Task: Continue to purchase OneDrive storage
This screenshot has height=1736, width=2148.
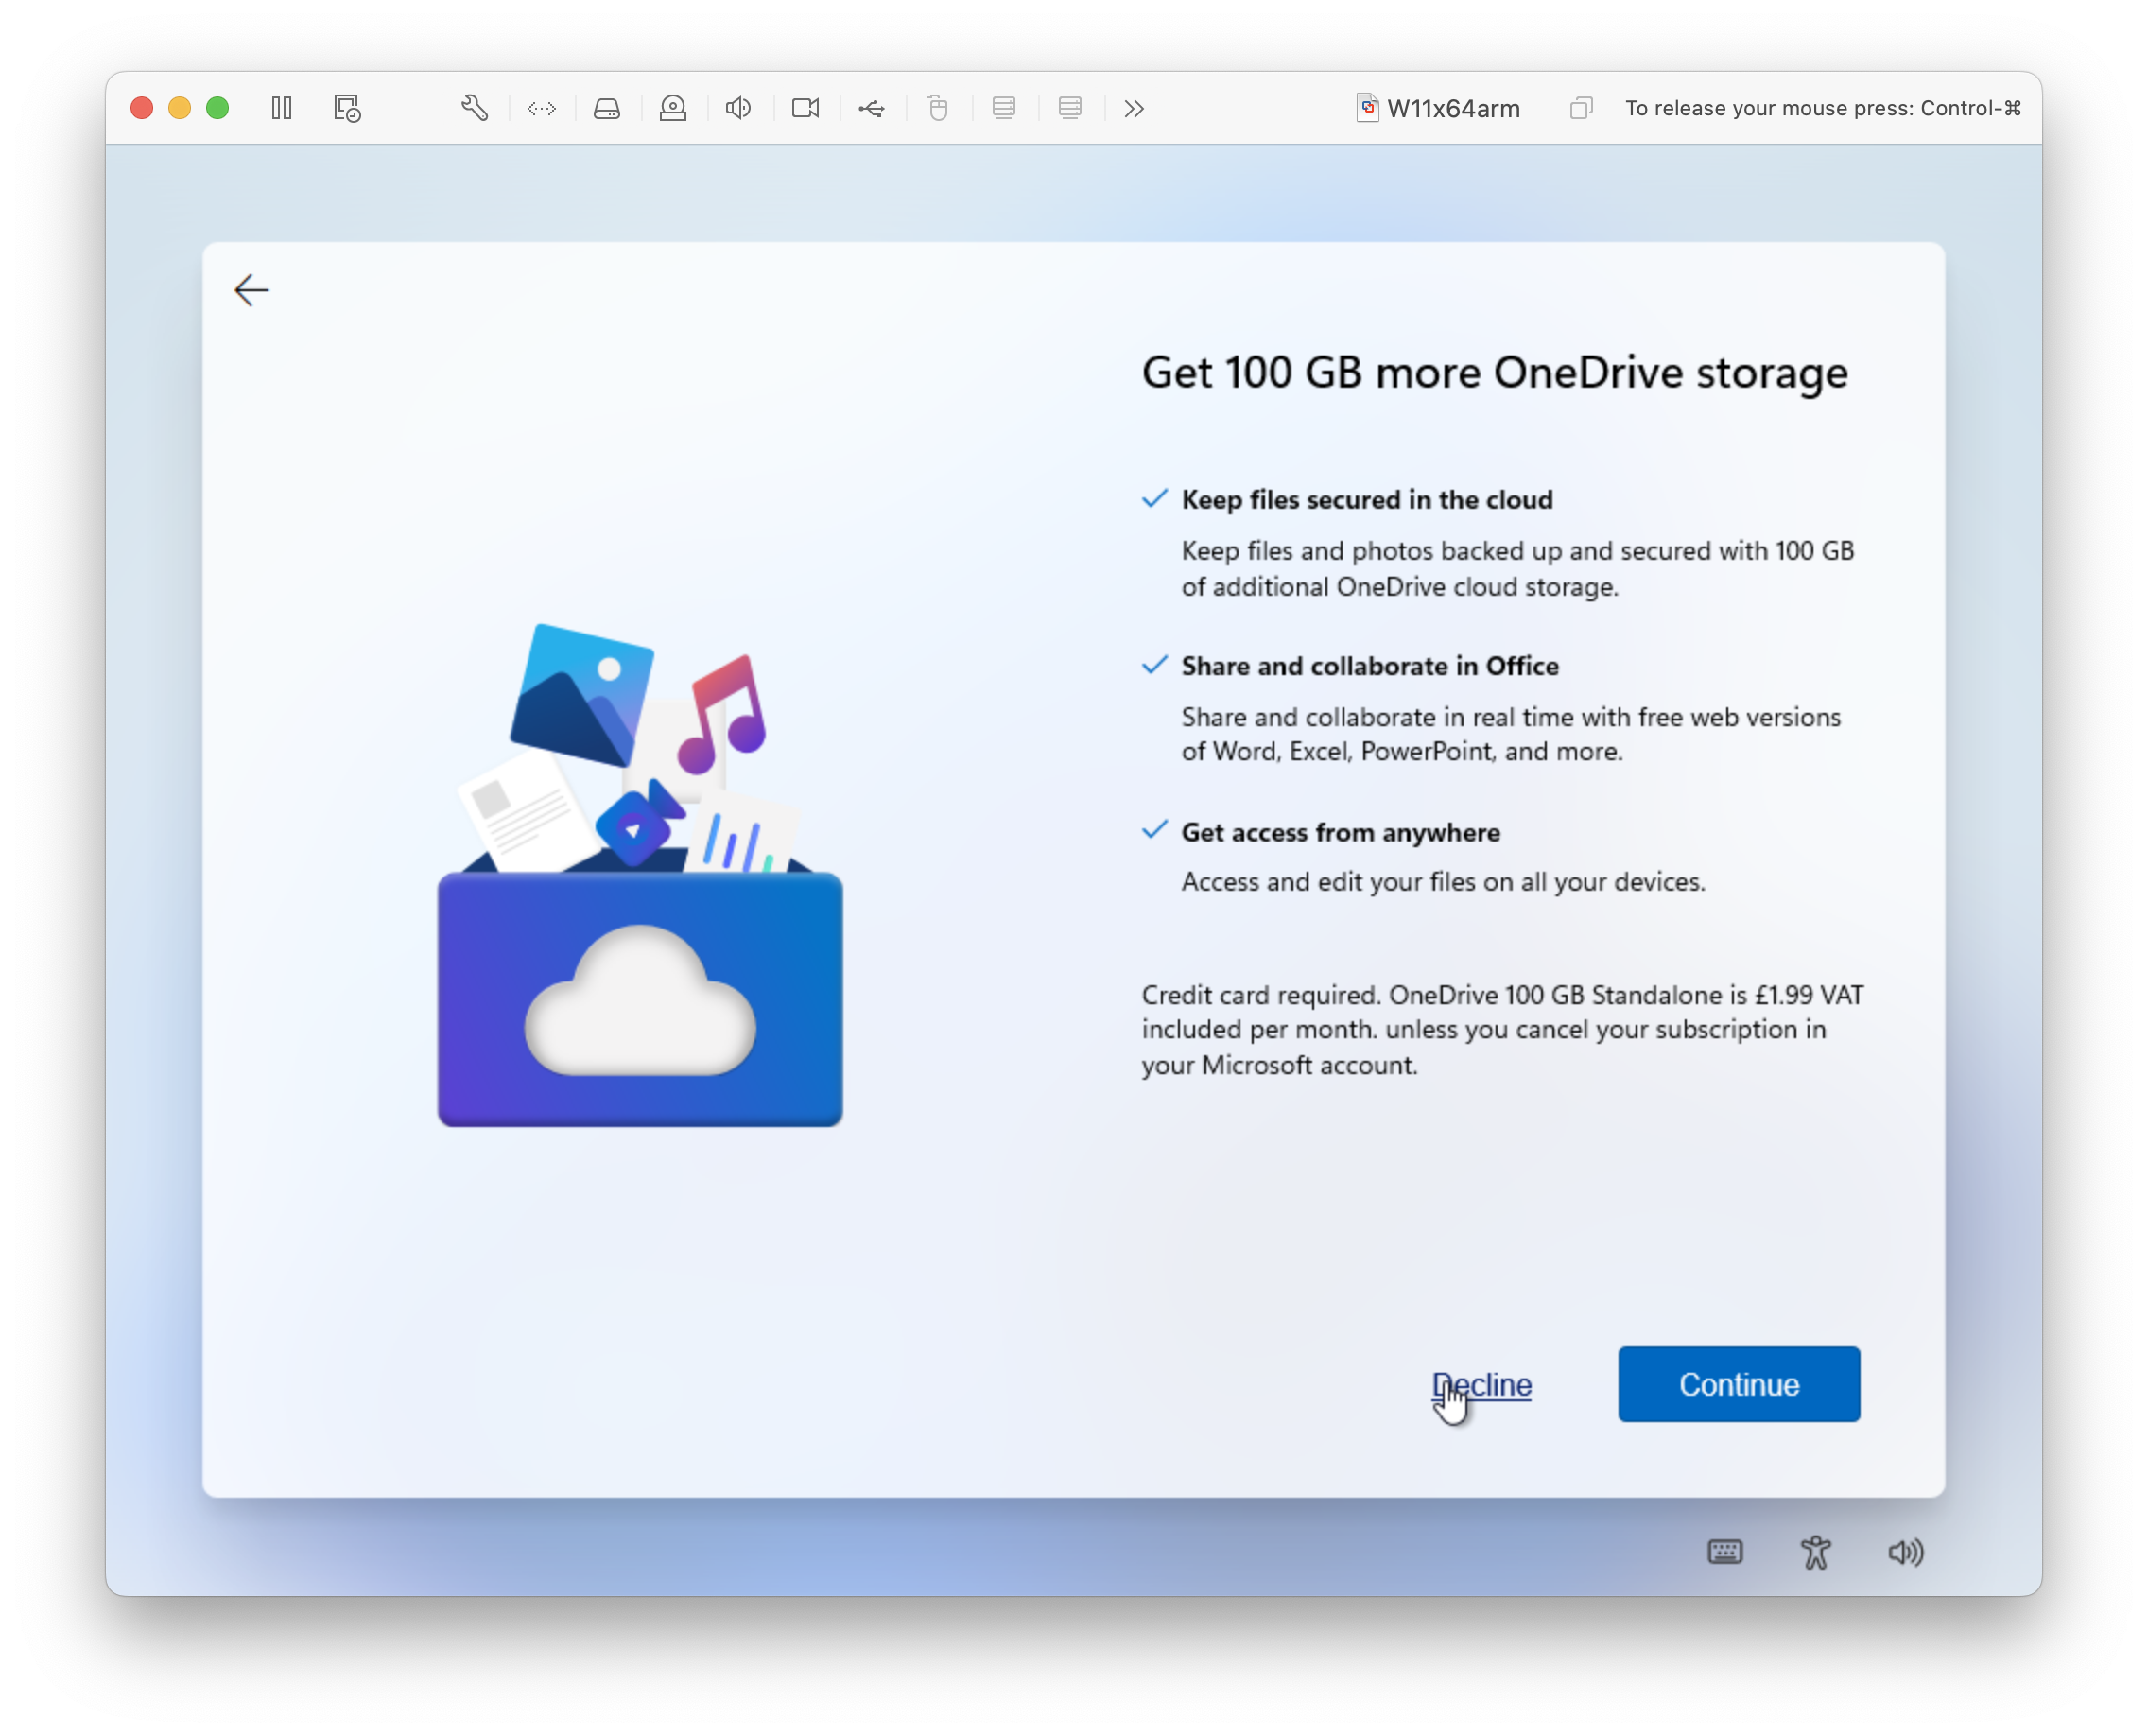Action: point(1738,1384)
